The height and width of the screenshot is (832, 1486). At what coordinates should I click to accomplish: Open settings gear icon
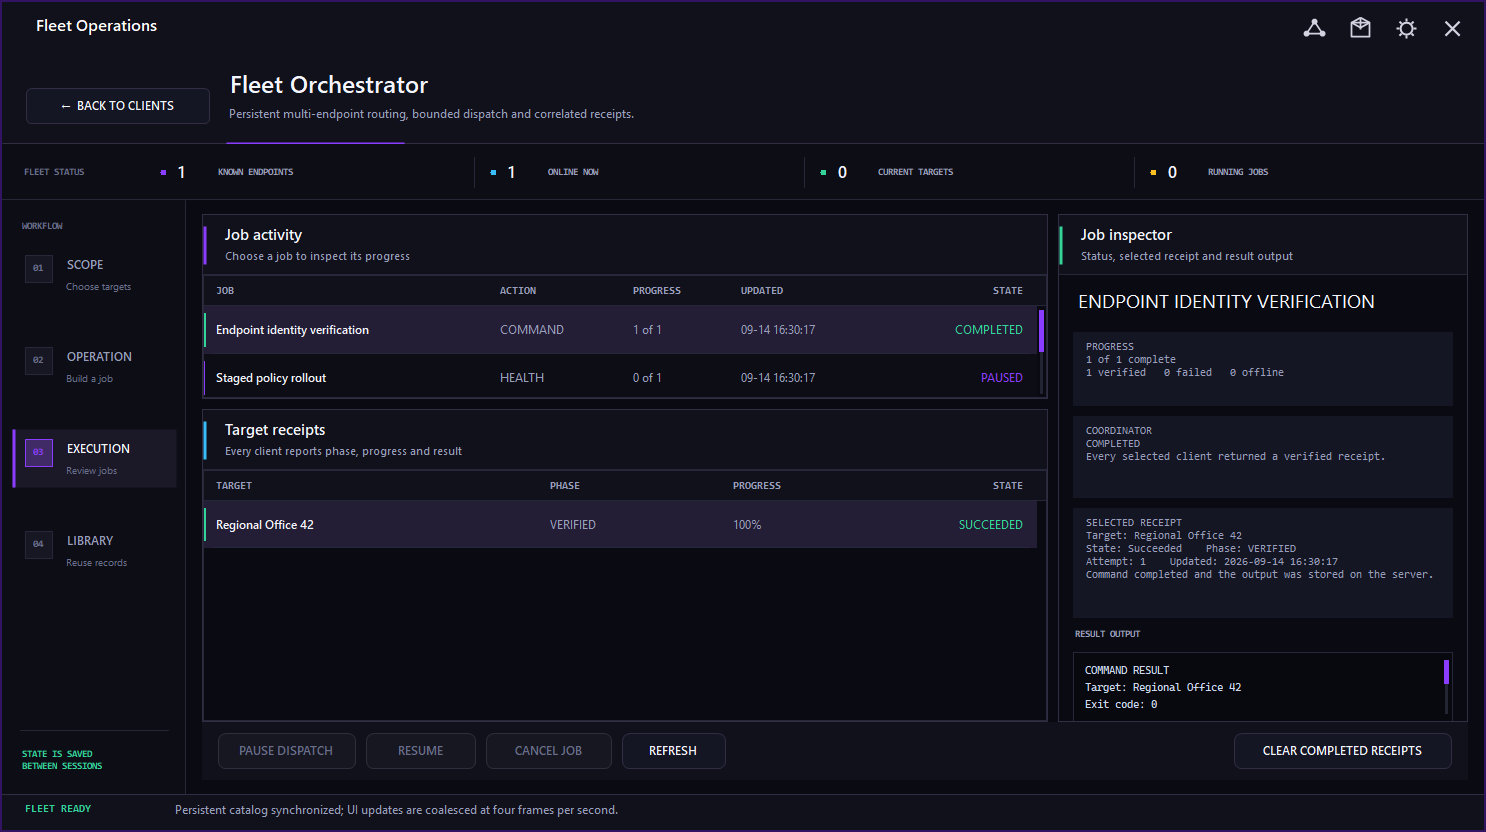(x=1406, y=28)
